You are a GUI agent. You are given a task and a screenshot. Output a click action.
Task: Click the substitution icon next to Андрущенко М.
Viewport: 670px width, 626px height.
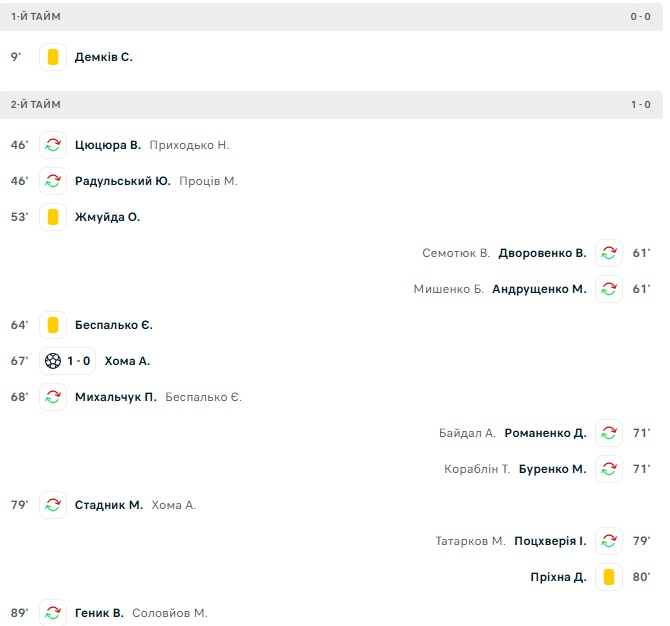(x=609, y=289)
